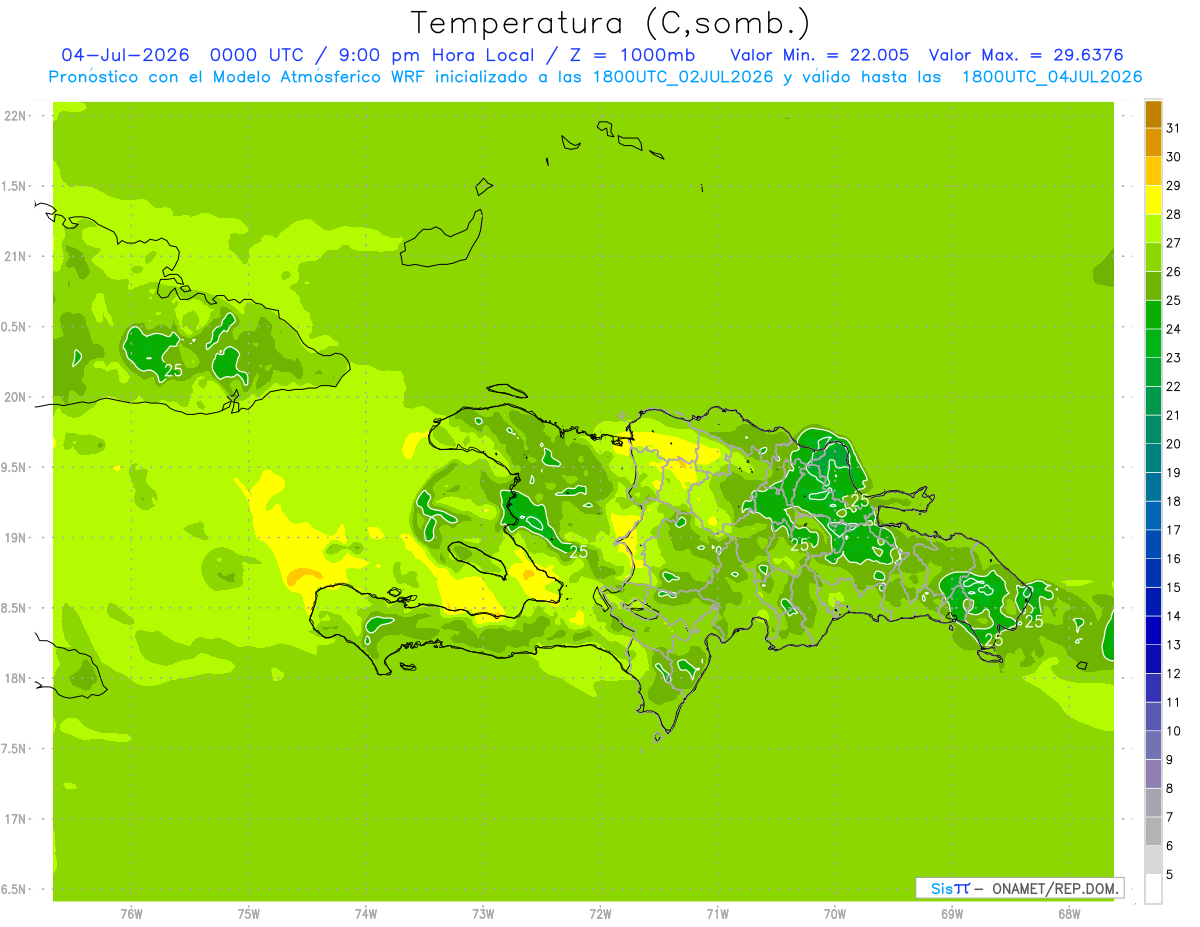Click legend value "22"
This screenshot has width=1200, height=927.
pyautogui.click(x=1174, y=386)
